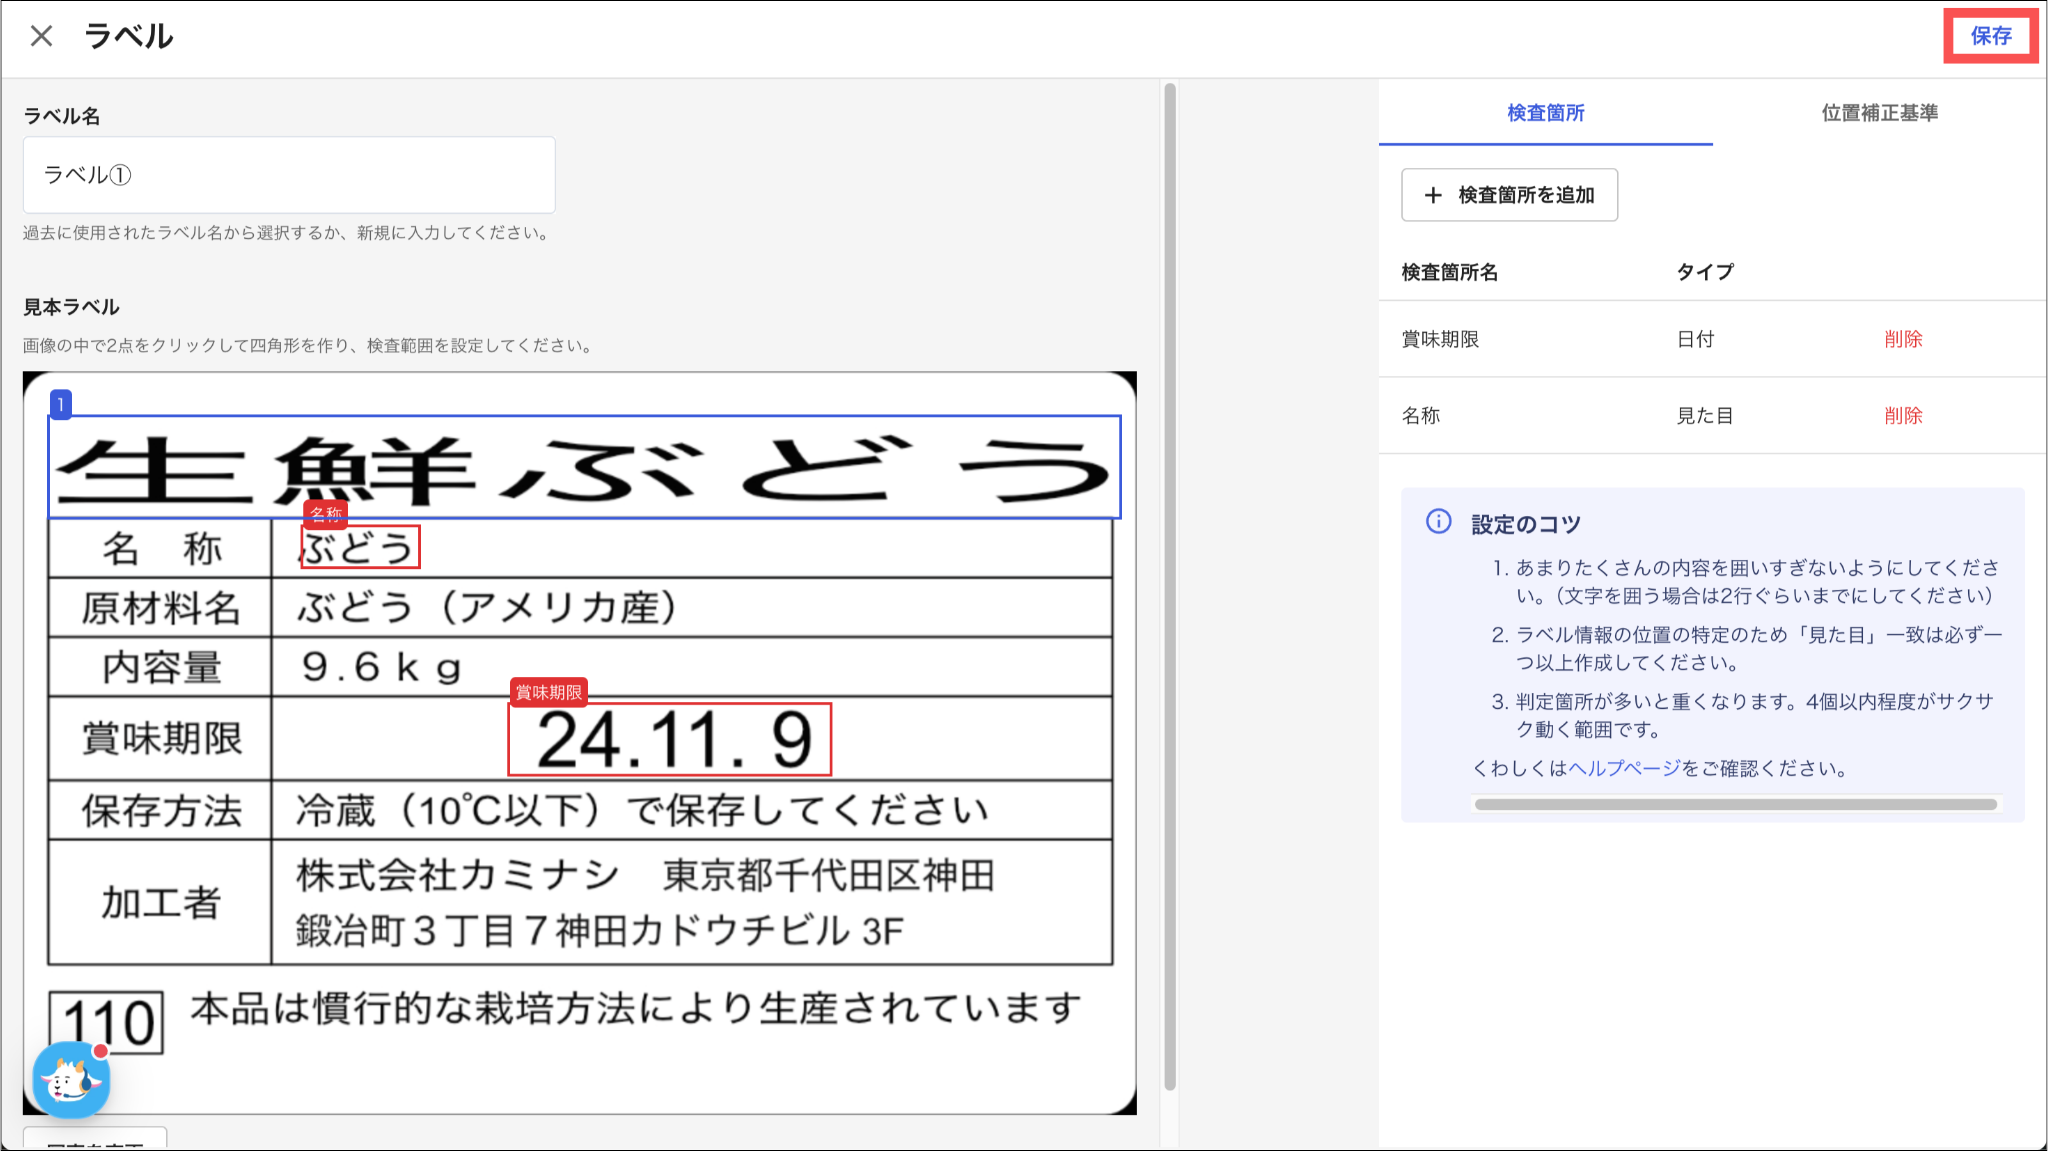Screen dimensions: 2048x1151
Task: Select the 名称 row in inspection list
Action: pyautogui.click(x=1421, y=415)
